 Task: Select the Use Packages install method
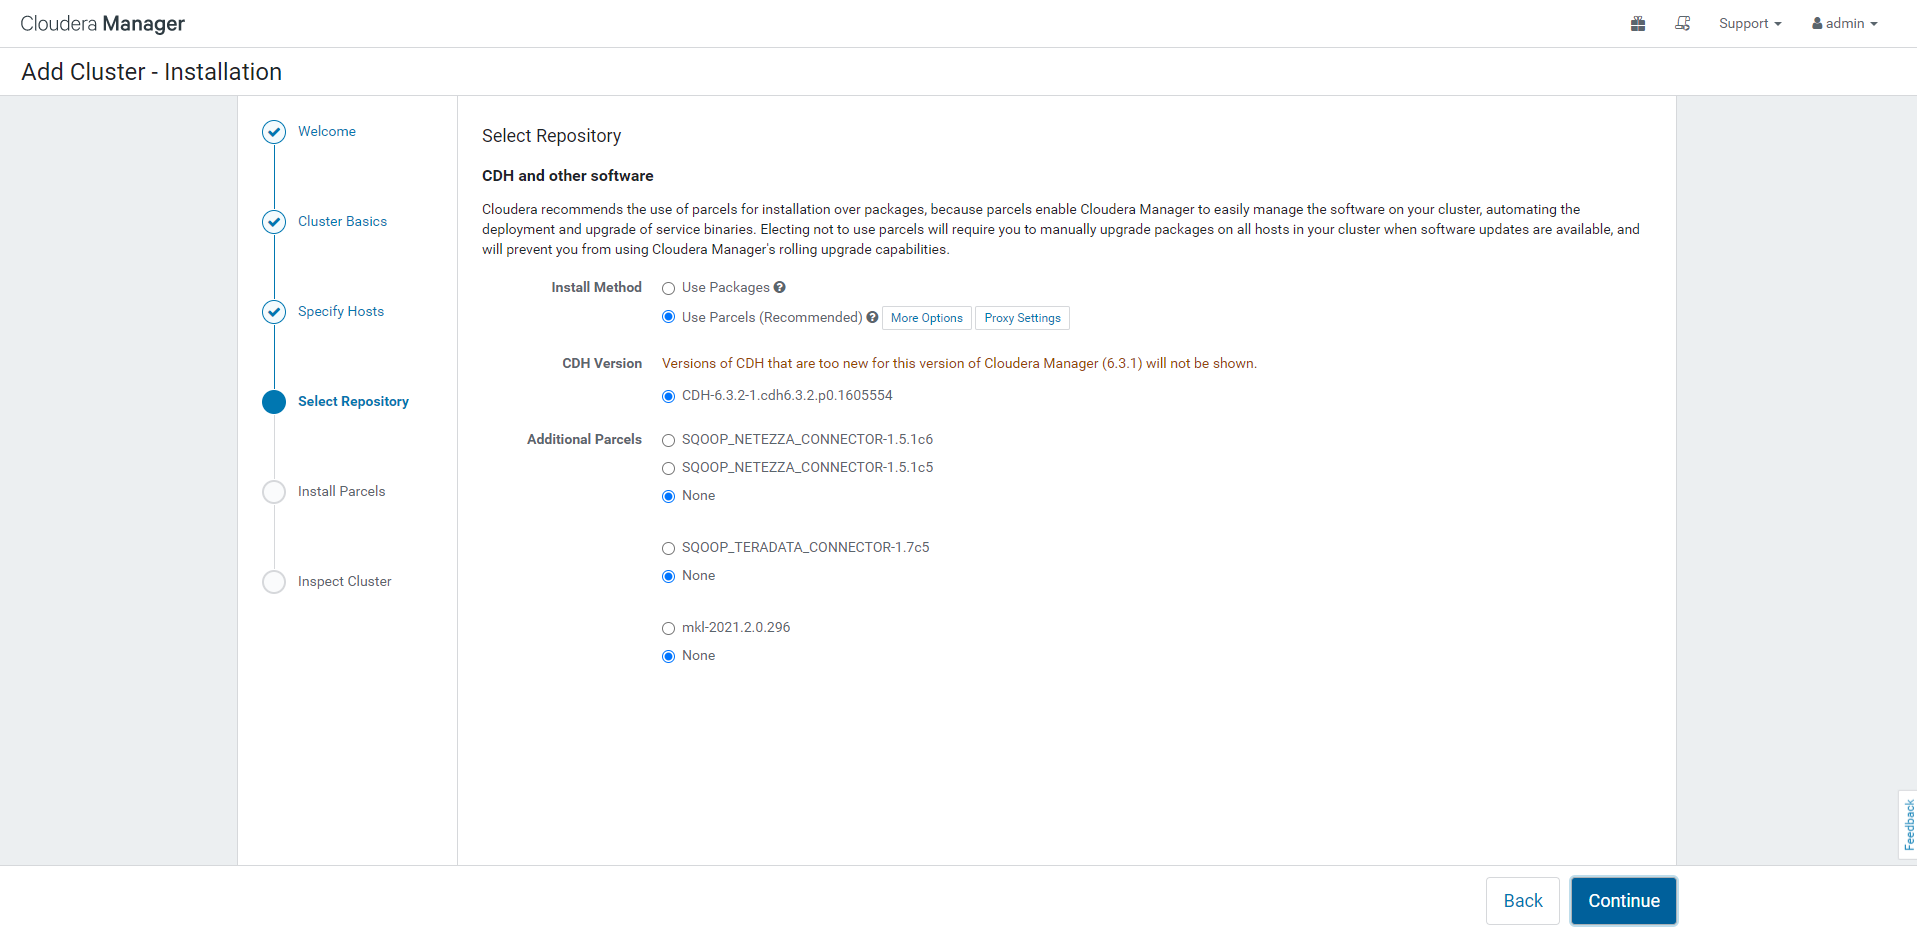coord(669,289)
